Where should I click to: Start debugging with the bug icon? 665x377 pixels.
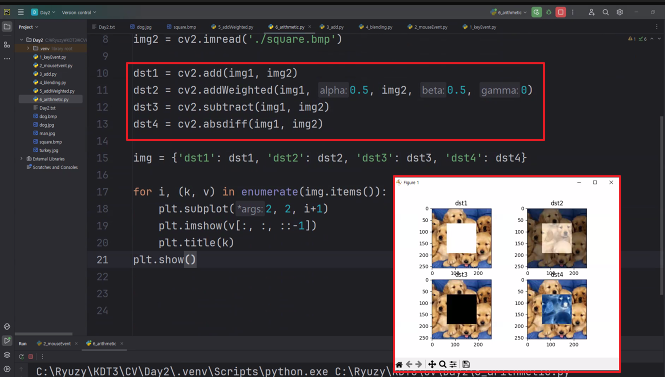coord(548,12)
